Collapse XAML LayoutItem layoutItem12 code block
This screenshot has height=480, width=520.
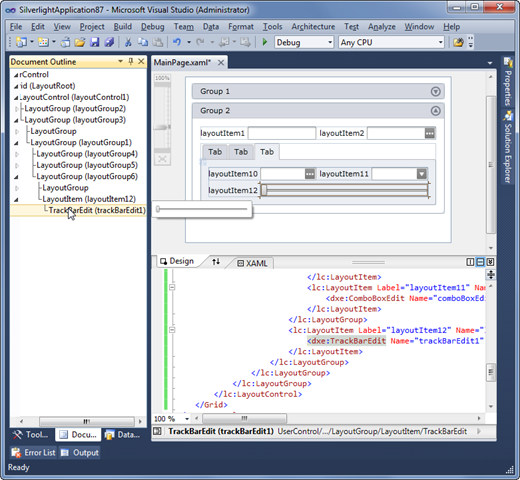[x=172, y=330]
